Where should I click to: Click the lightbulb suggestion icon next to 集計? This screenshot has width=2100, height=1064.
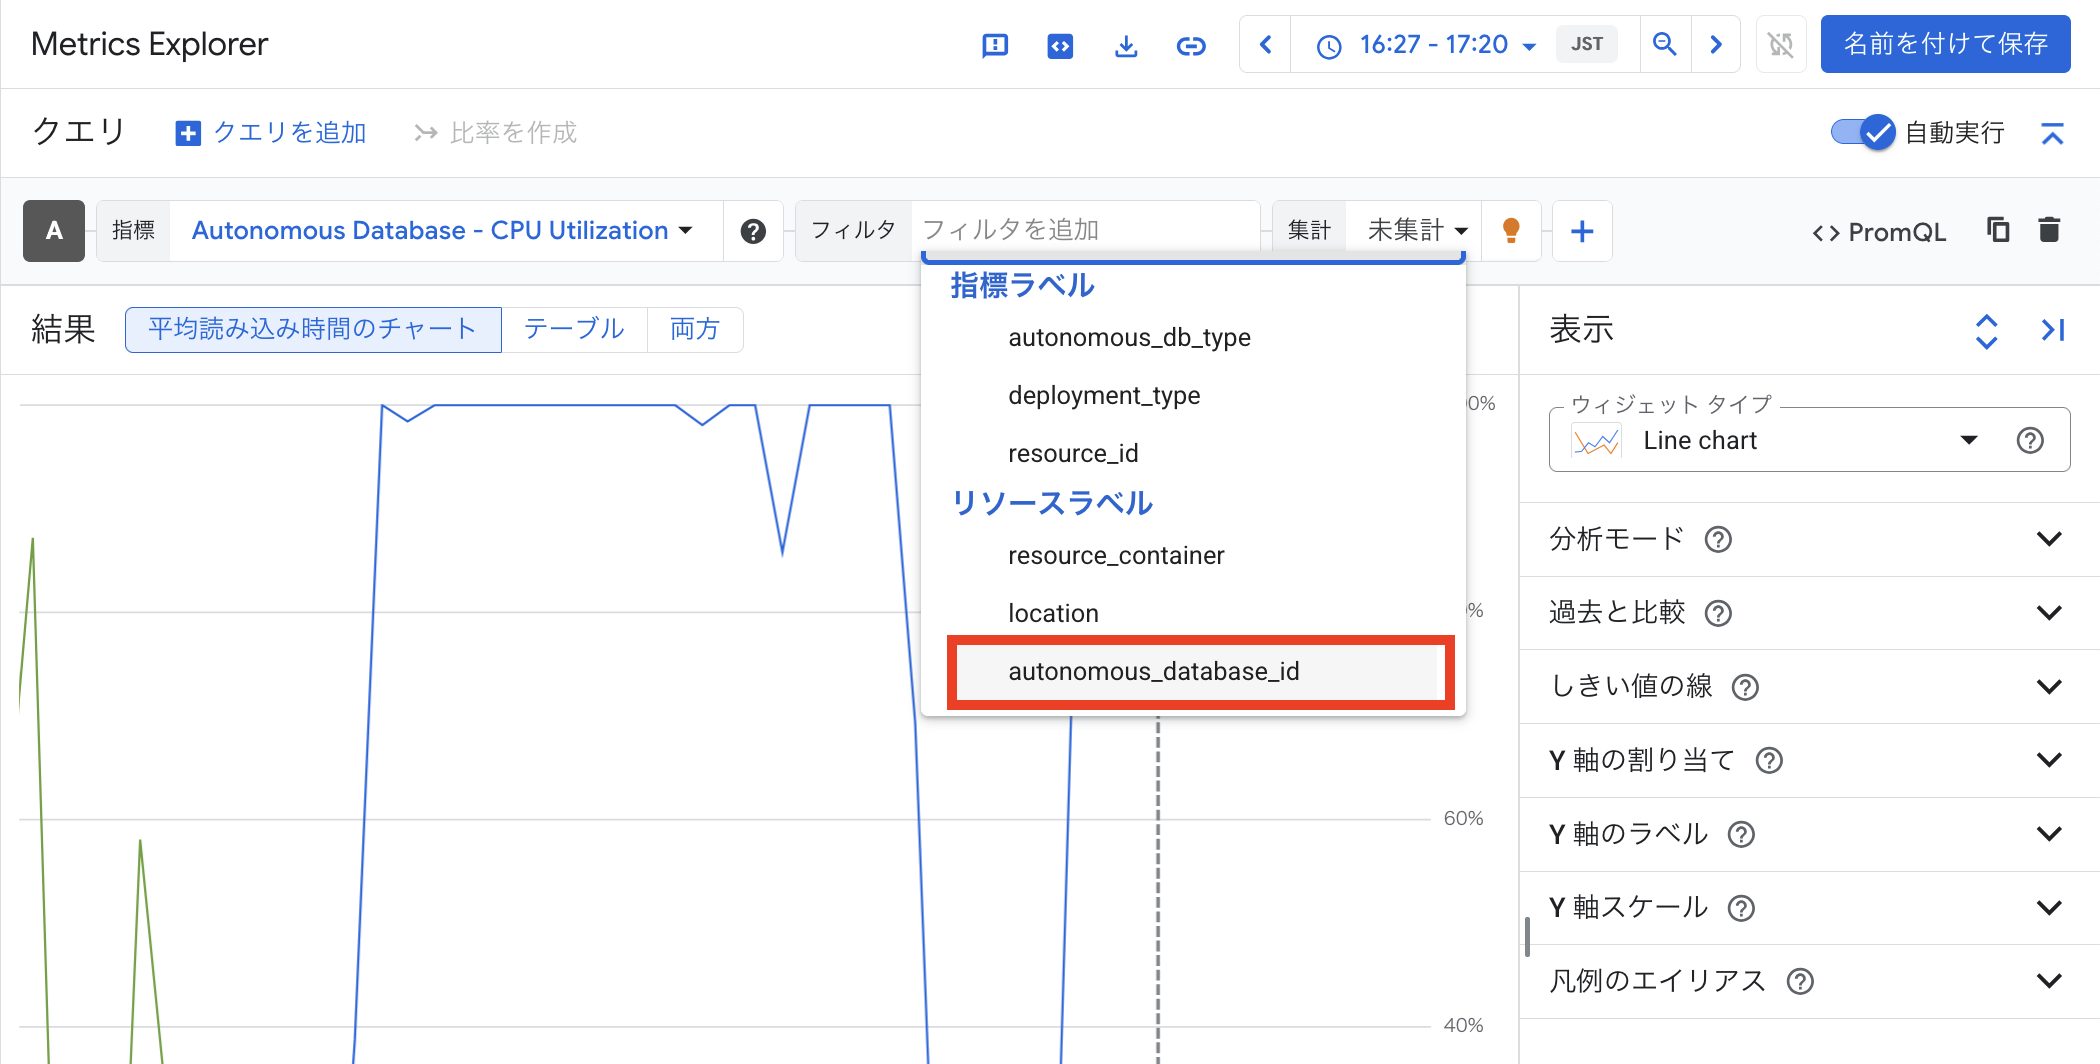pyautogui.click(x=1511, y=230)
